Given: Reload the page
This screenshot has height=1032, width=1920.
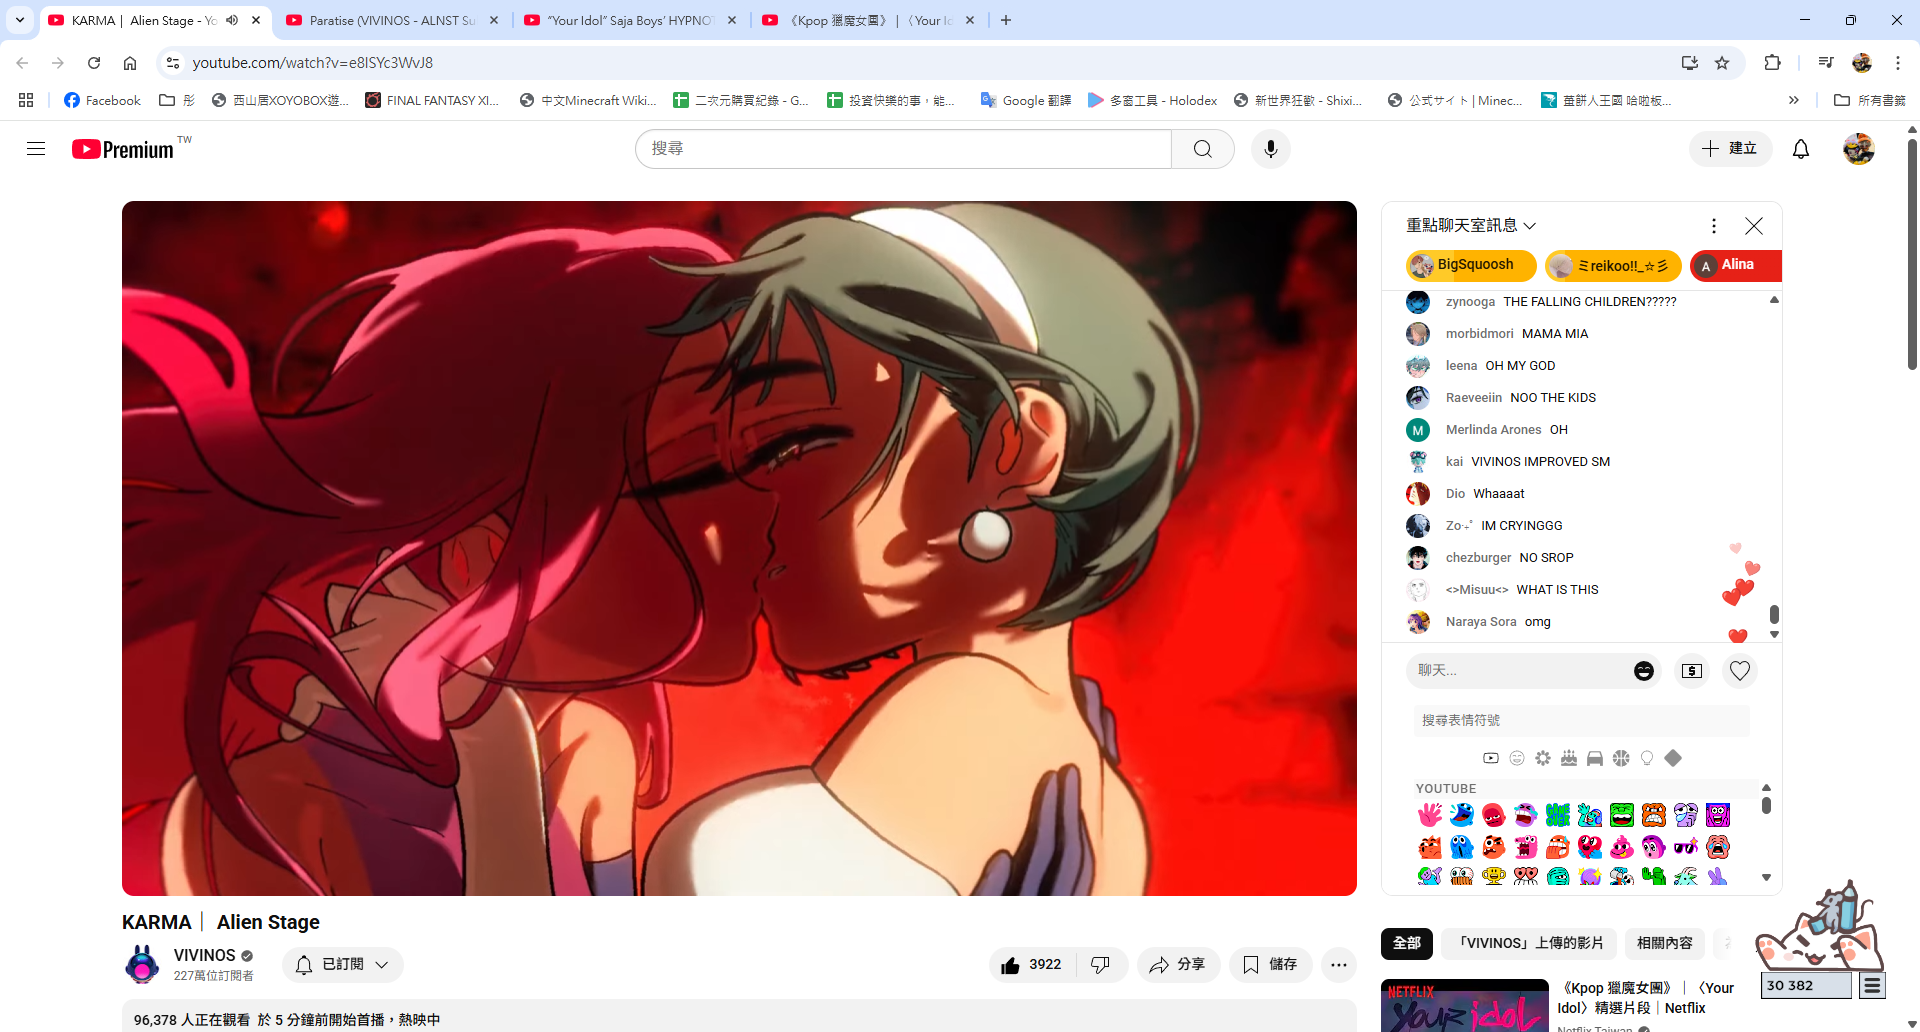Looking at the screenshot, I should pos(94,63).
